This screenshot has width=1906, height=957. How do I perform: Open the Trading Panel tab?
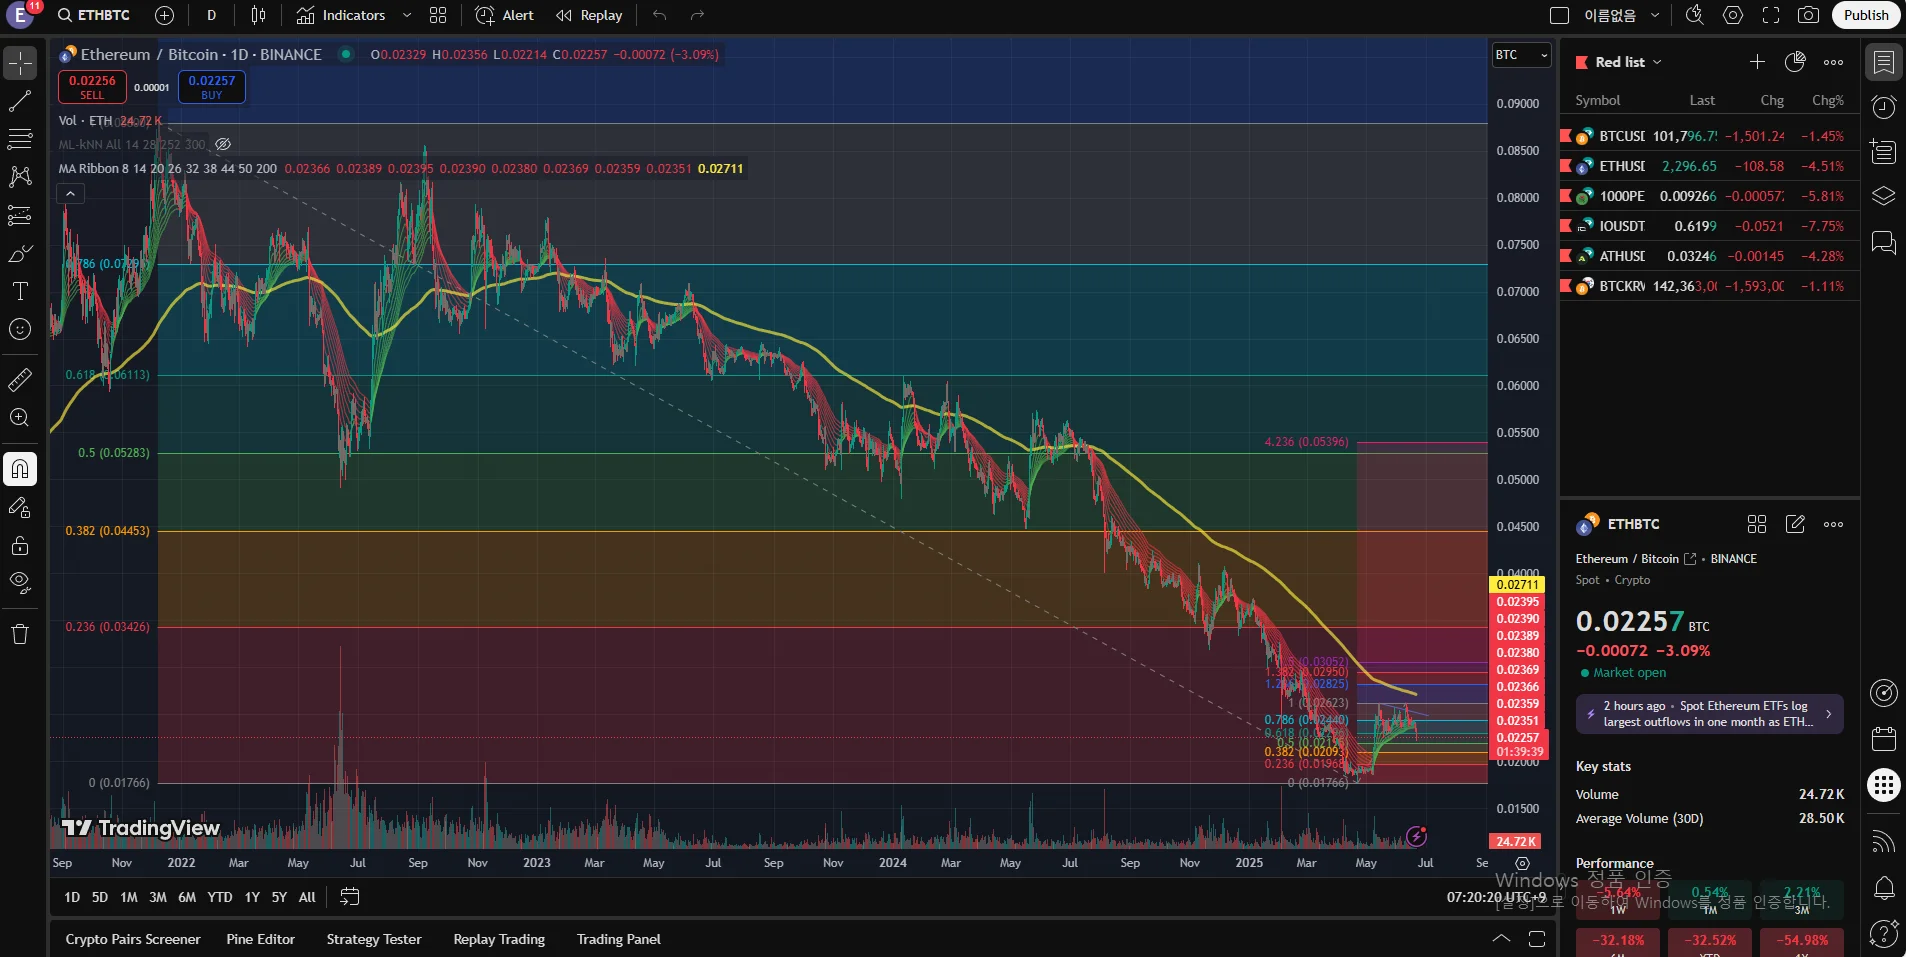click(x=619, y=939)
